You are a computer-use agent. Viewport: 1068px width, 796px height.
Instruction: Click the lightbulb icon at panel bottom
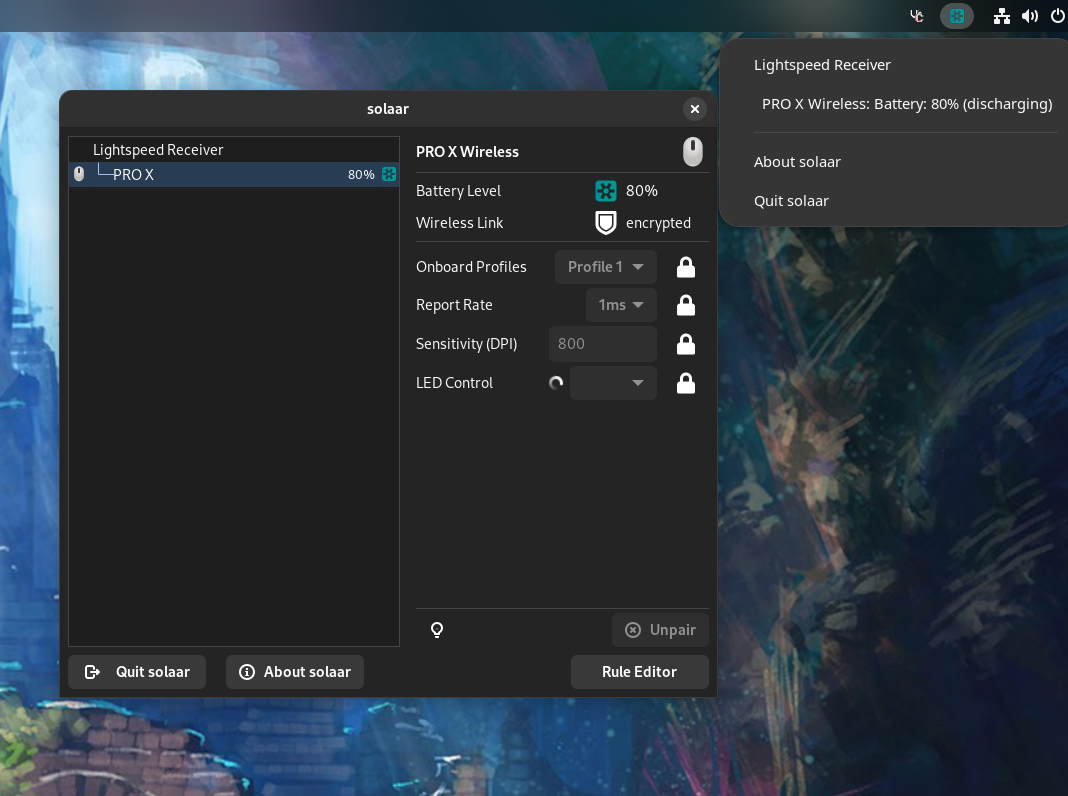437,630
